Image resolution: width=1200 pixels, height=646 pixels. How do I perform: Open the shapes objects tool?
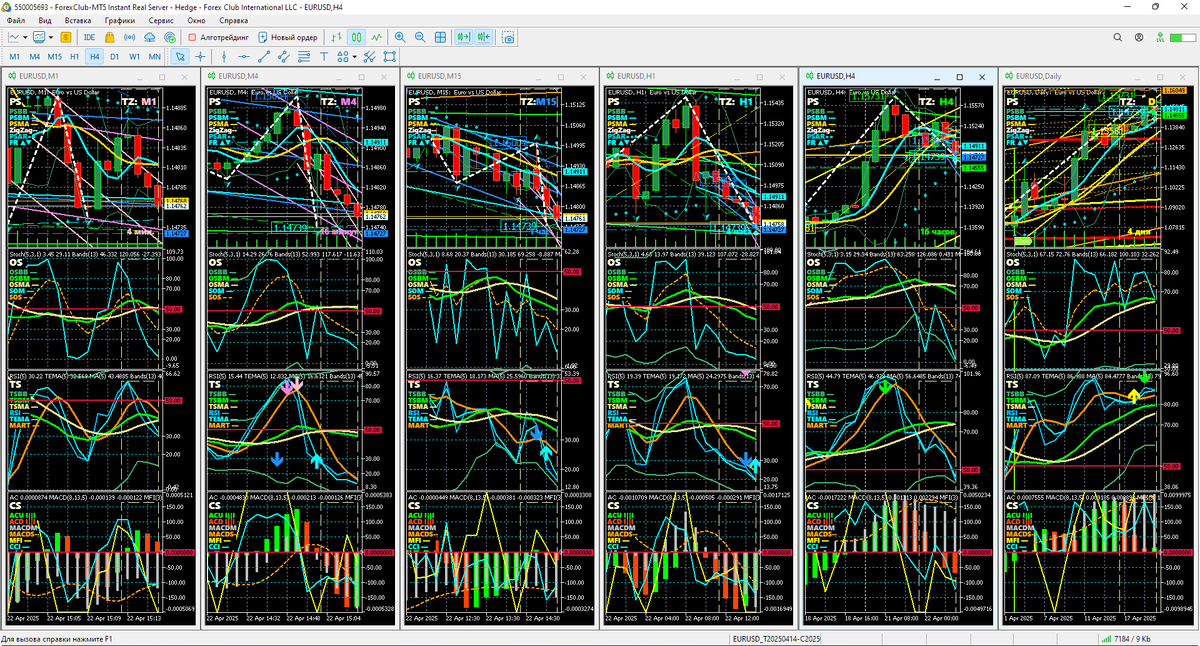[342, 57]
